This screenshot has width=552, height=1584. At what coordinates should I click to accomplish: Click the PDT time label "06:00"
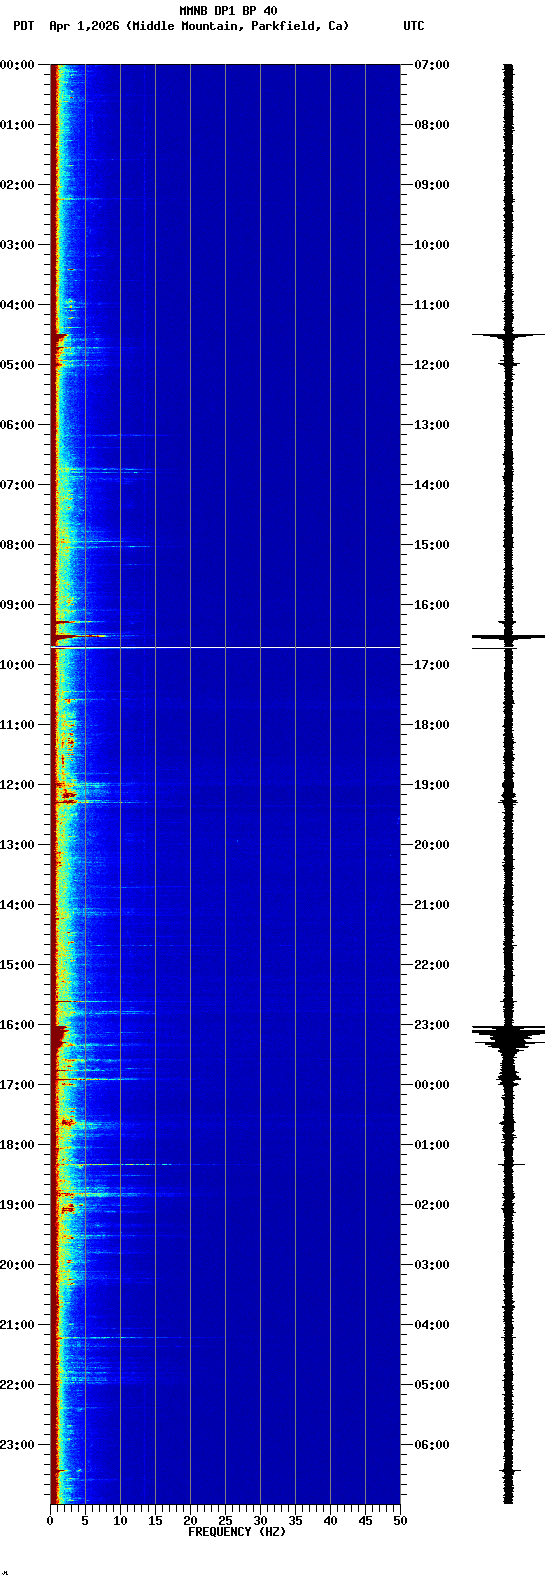[16, 425]
